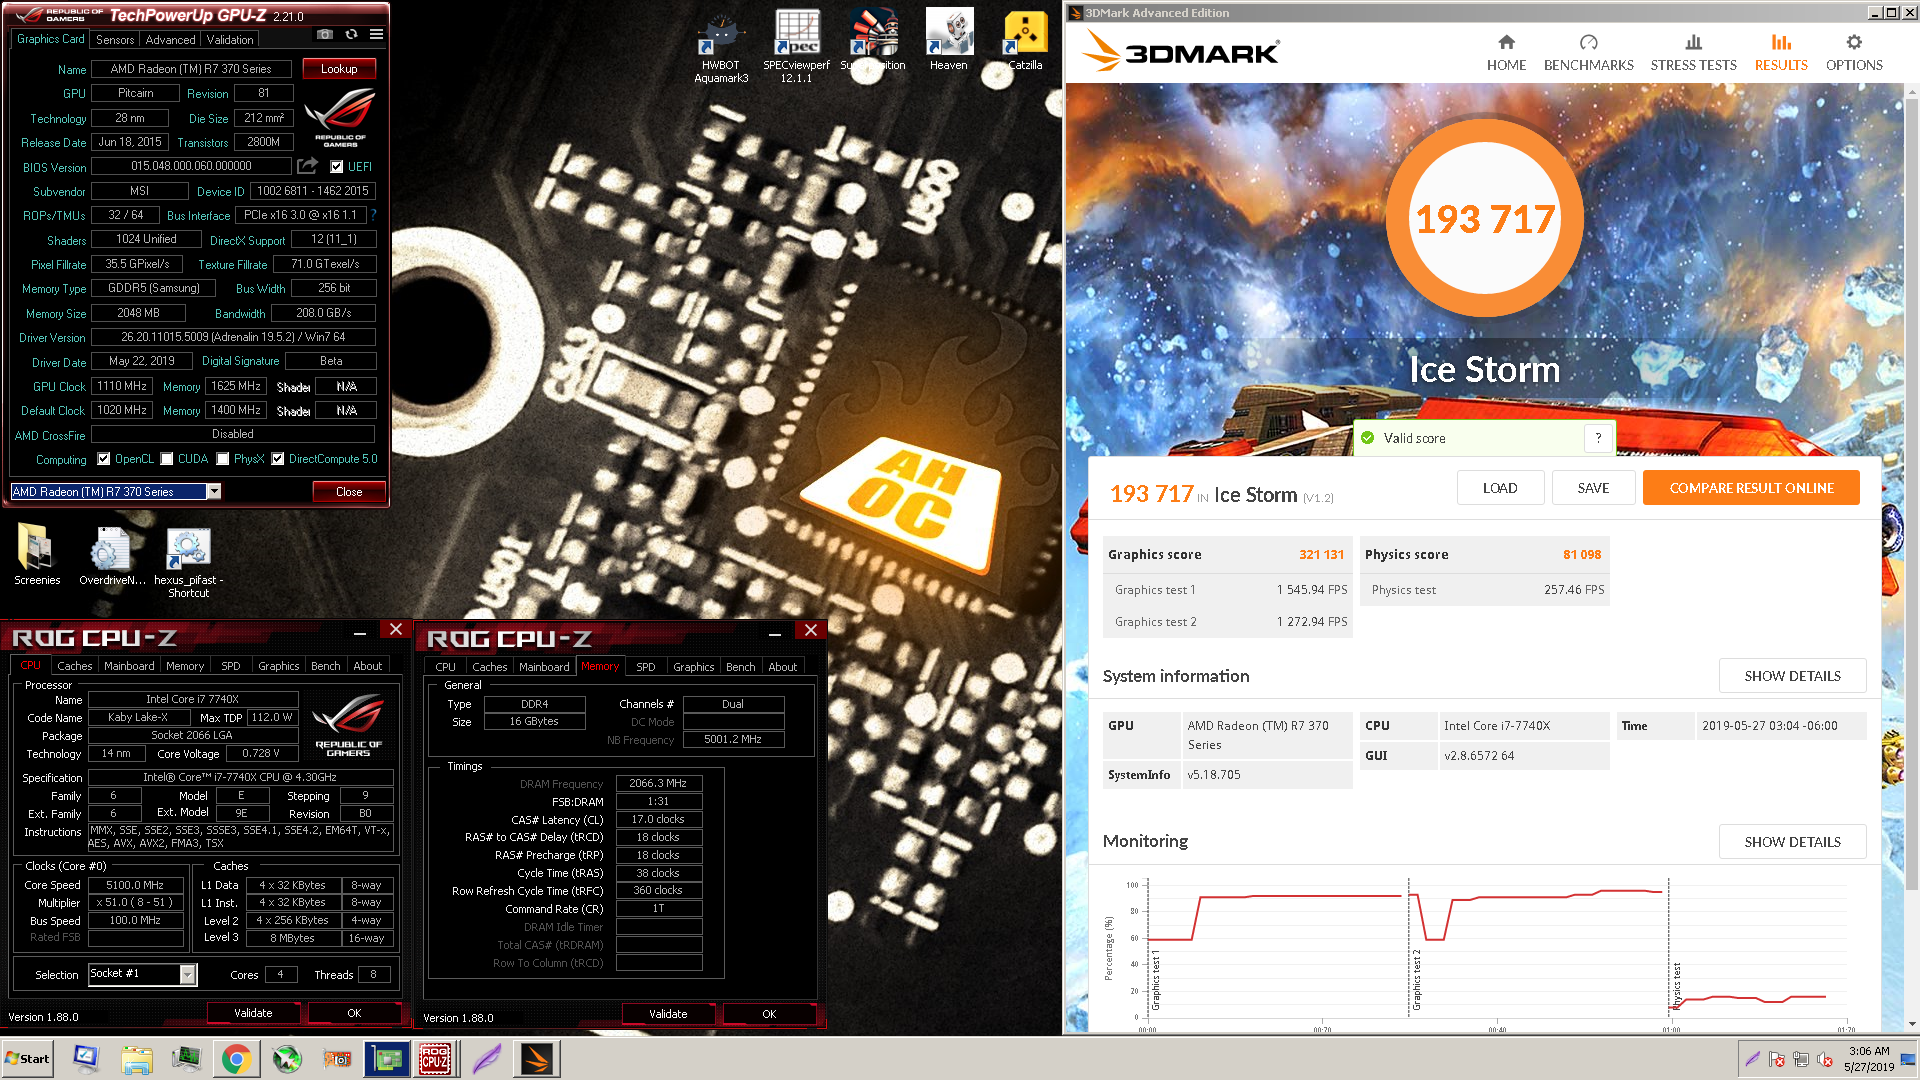Go to 3DMark HOME
1920x1080 pixels.
click(1506, 53)
